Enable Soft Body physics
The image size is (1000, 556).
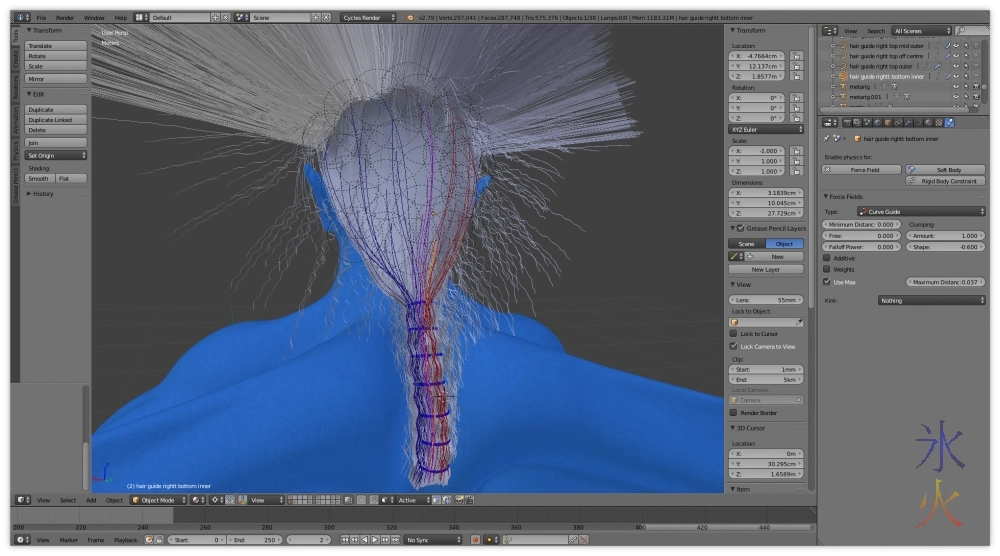point(946,170)
